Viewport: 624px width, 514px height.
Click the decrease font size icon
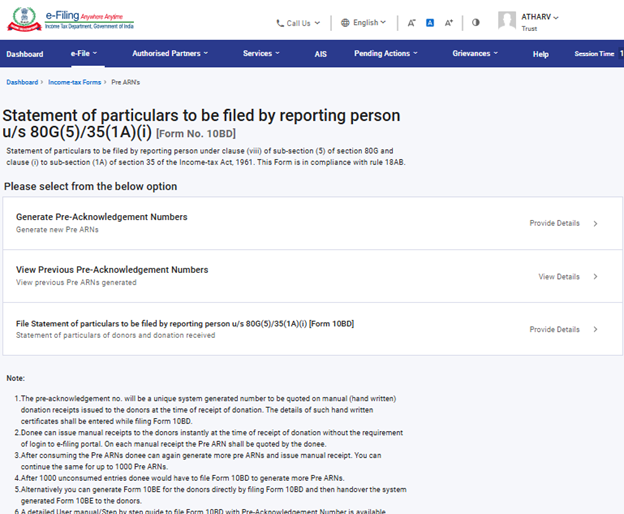pyautogui.click(x=411, y=22)
